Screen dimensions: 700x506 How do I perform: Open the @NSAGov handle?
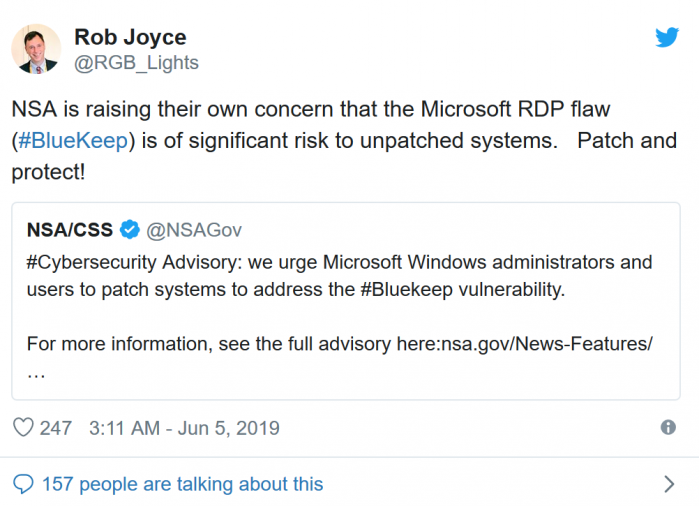click(x=194, y=230)
